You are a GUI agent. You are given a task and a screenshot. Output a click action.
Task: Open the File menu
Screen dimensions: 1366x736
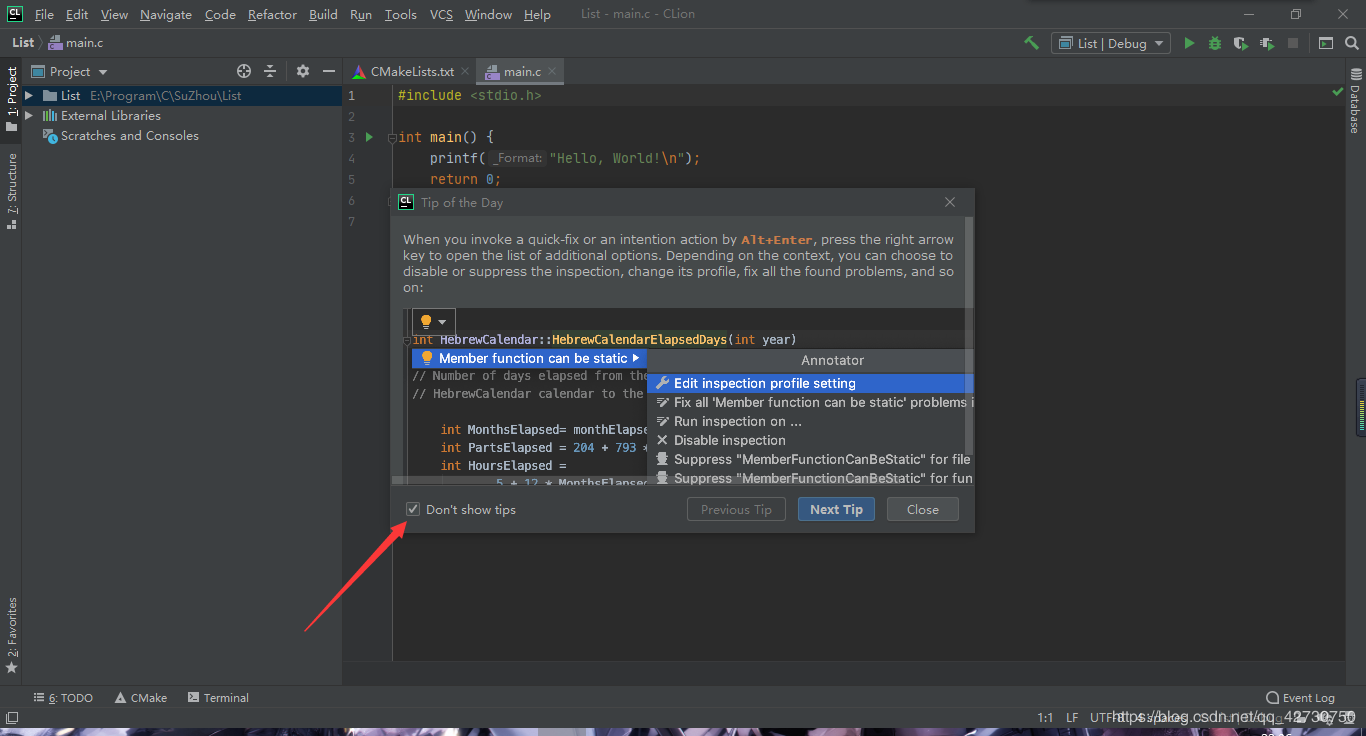(44, 15)
